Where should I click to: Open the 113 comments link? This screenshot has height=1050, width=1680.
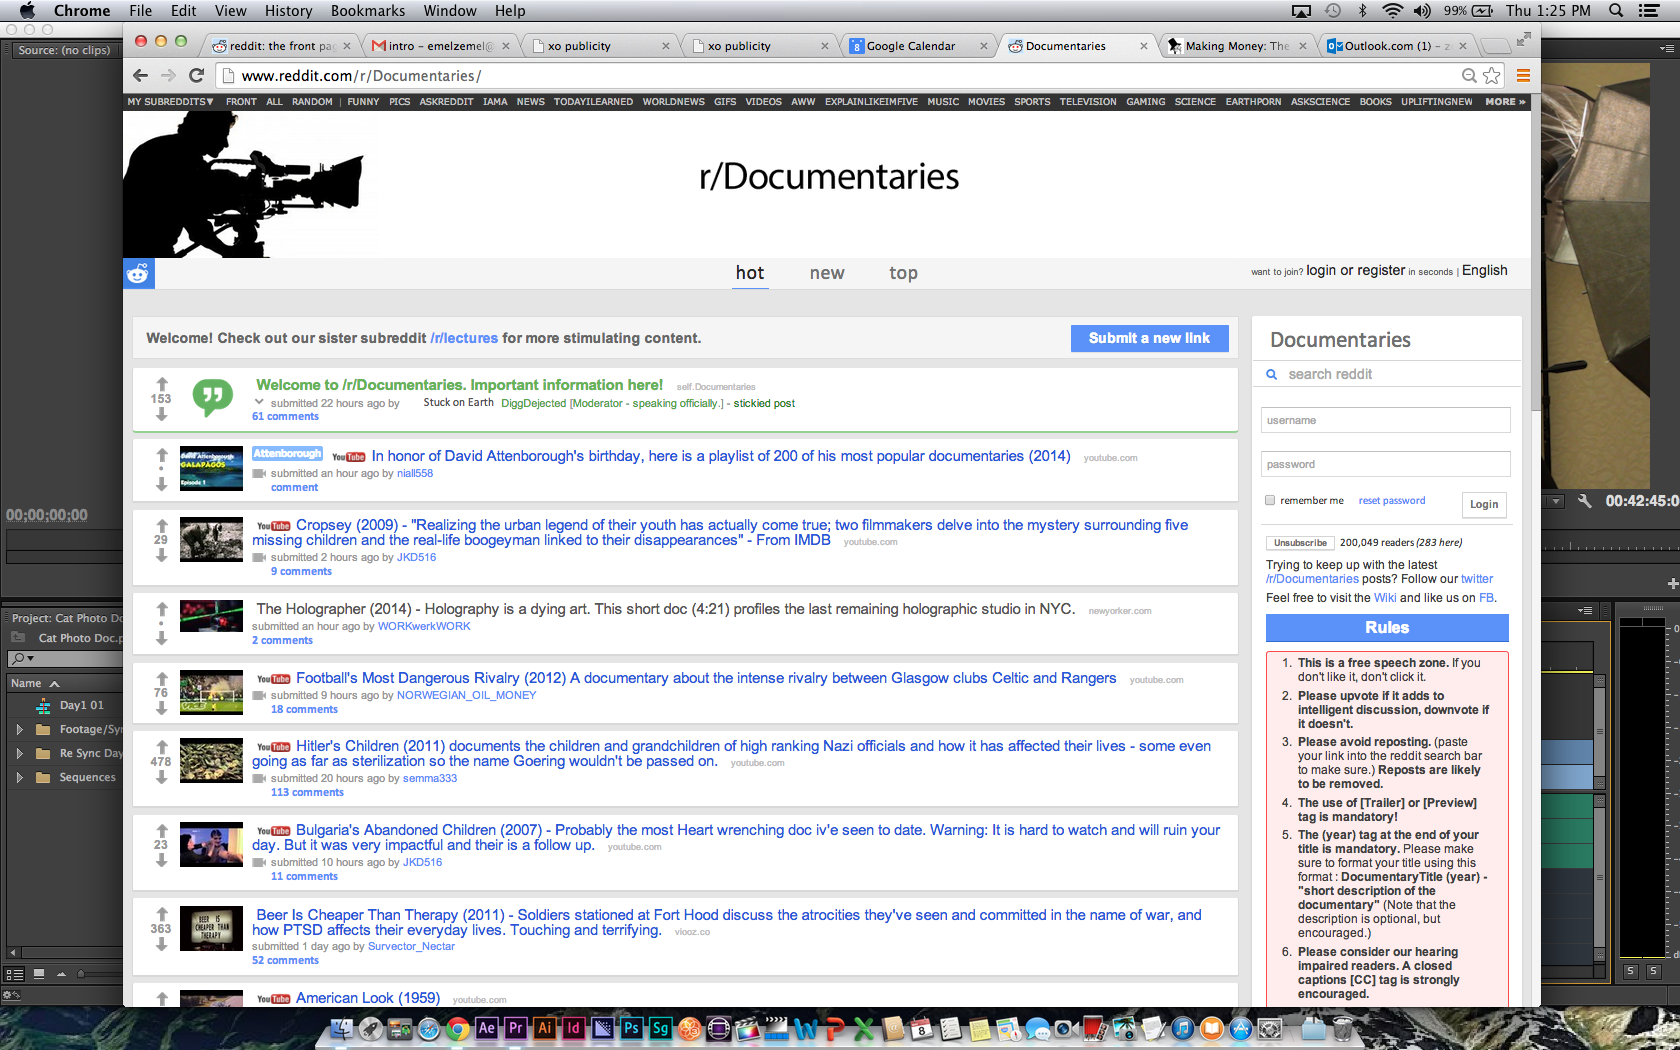click(307, 792)
